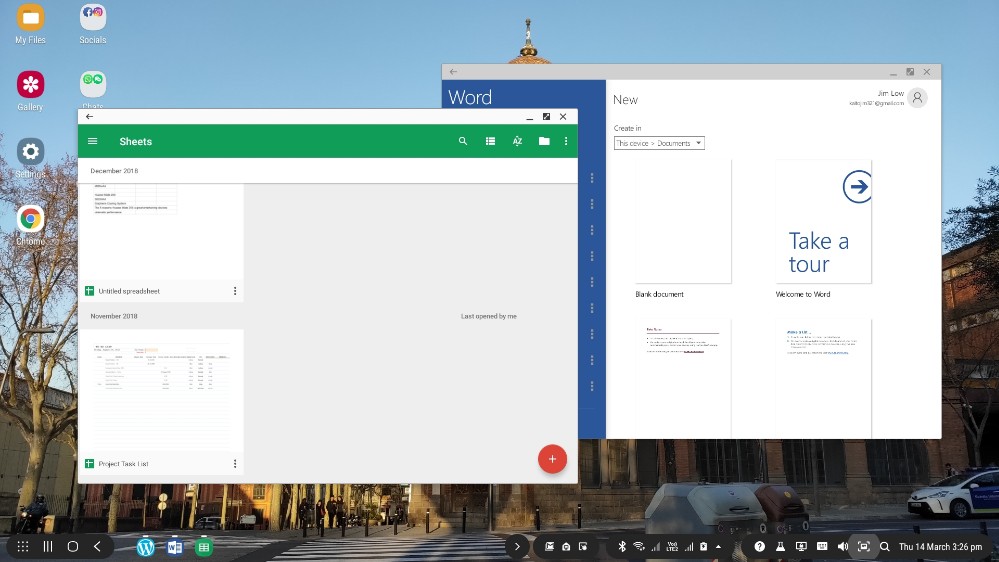Image resolution: width=999 pixels, height=562 pixels.
Task: Maximize the Word window
Action: pos(910,72)
